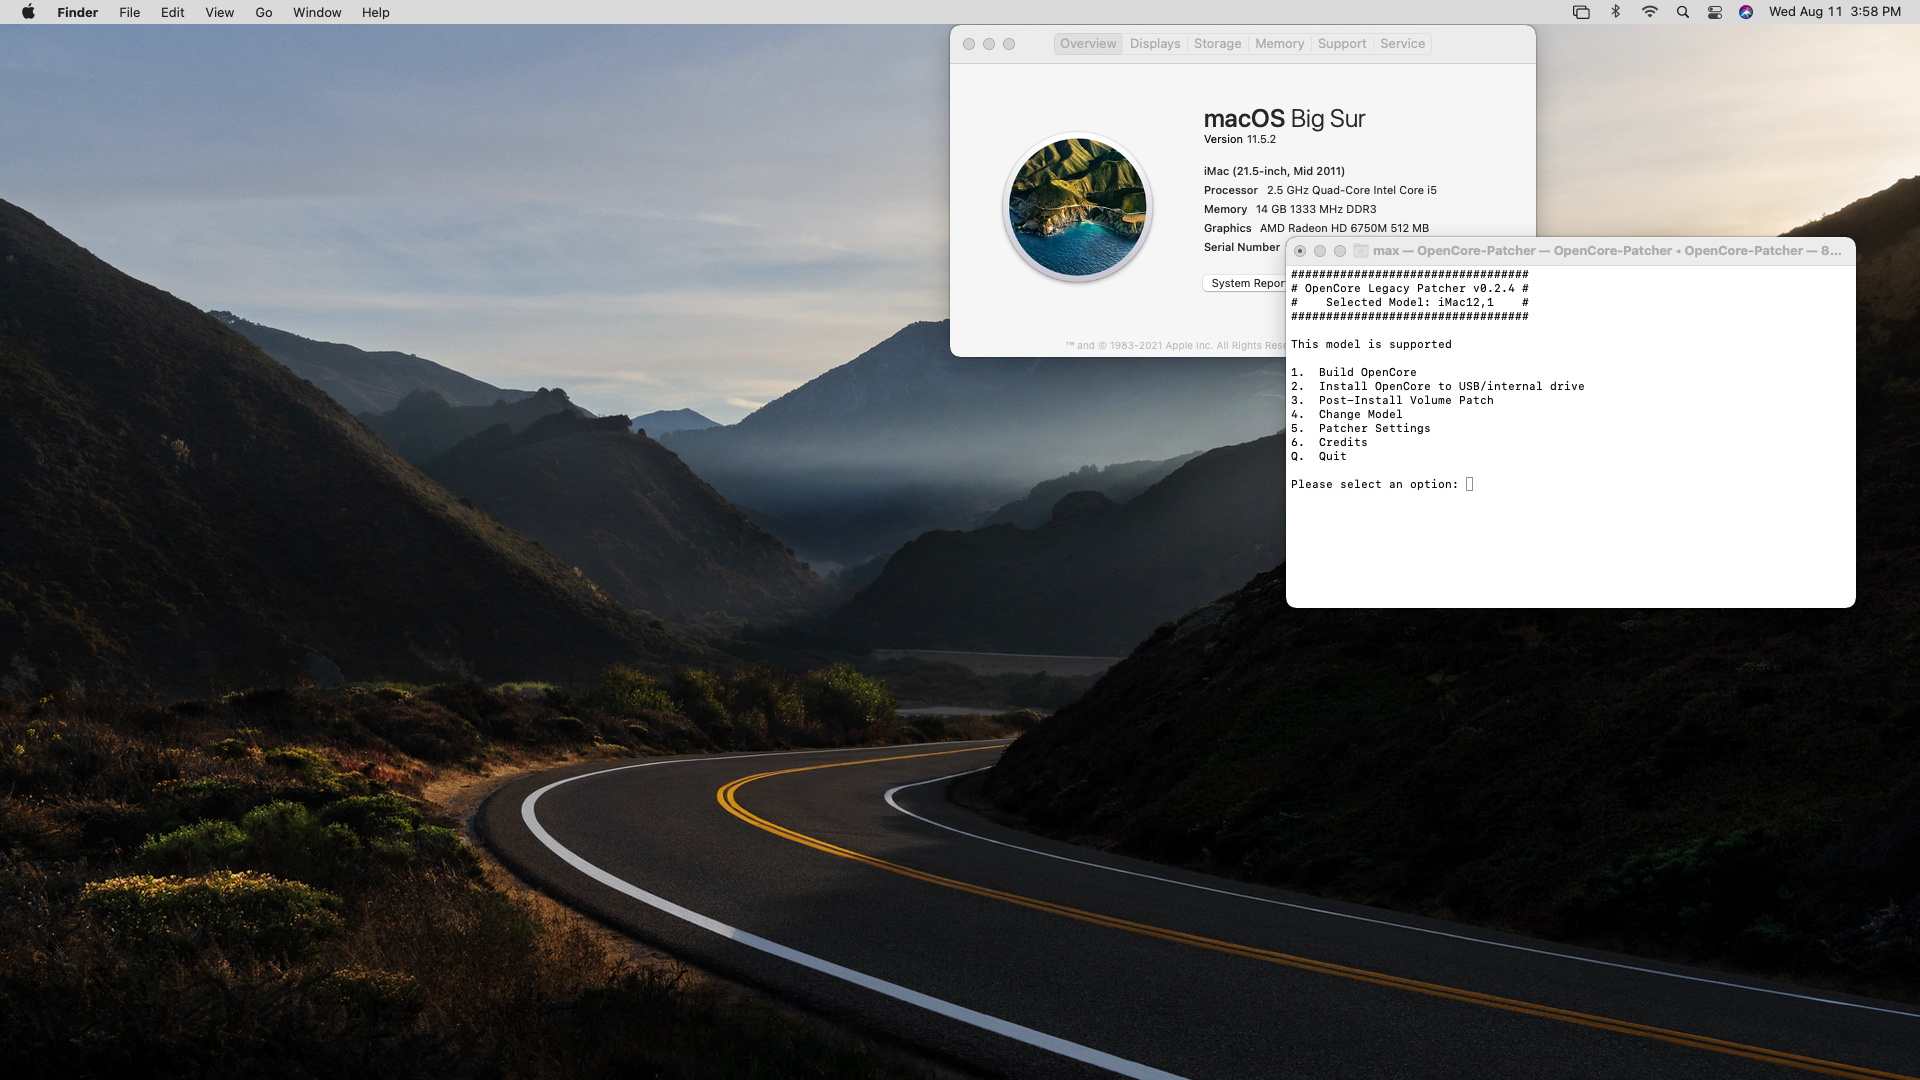Select the Overview tab in About This Mac
Viewport: 1920px width, 1080px height.
[1088, 44]
